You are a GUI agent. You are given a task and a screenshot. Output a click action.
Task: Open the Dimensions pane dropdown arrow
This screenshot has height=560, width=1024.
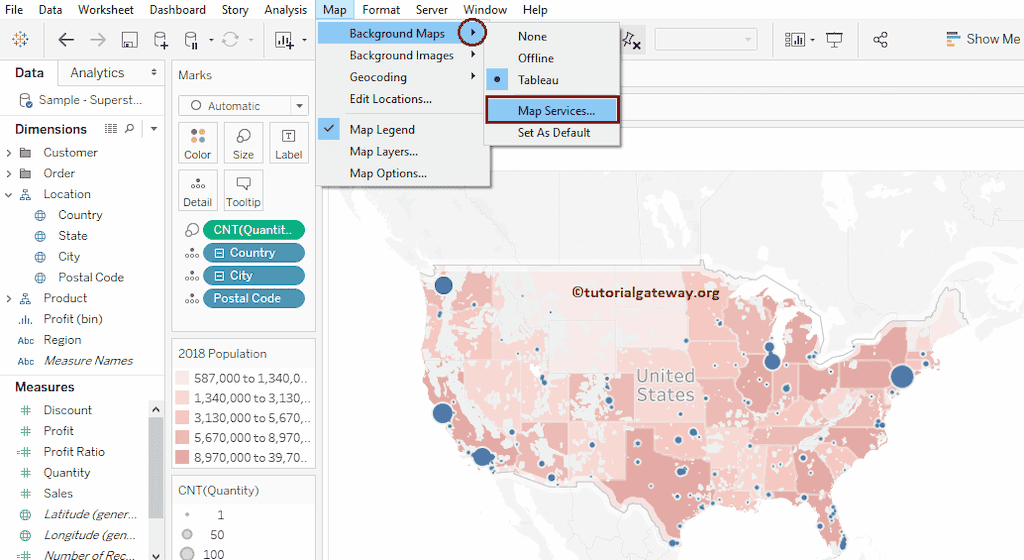(x=154, y=129)
